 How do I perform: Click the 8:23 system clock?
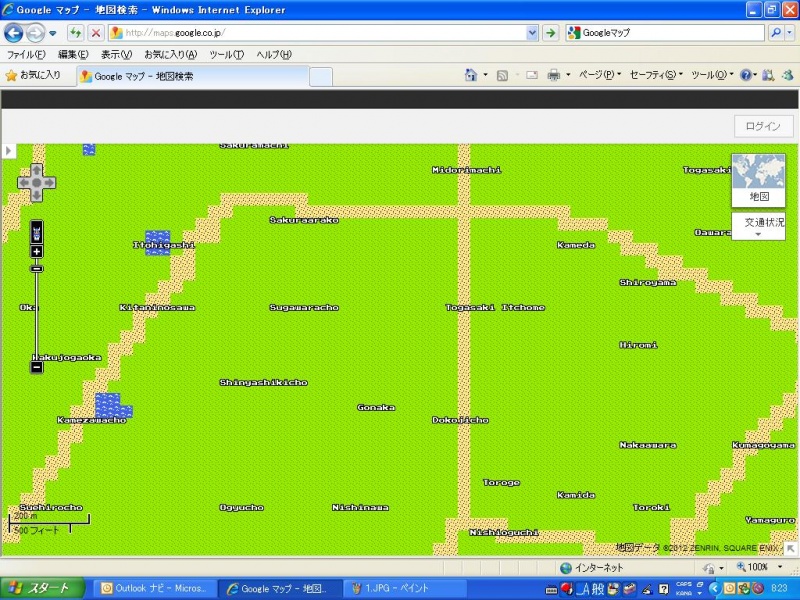click(x=779, y=589)
